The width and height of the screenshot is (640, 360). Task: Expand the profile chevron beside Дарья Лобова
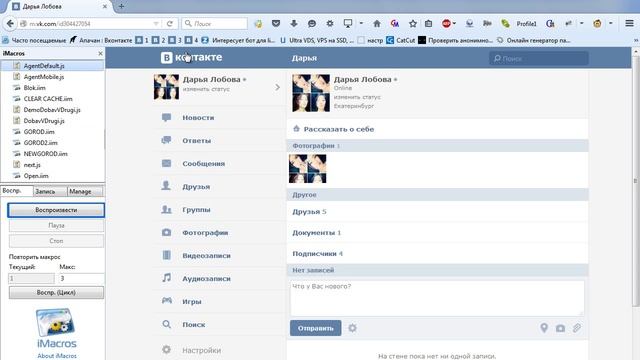277,87
